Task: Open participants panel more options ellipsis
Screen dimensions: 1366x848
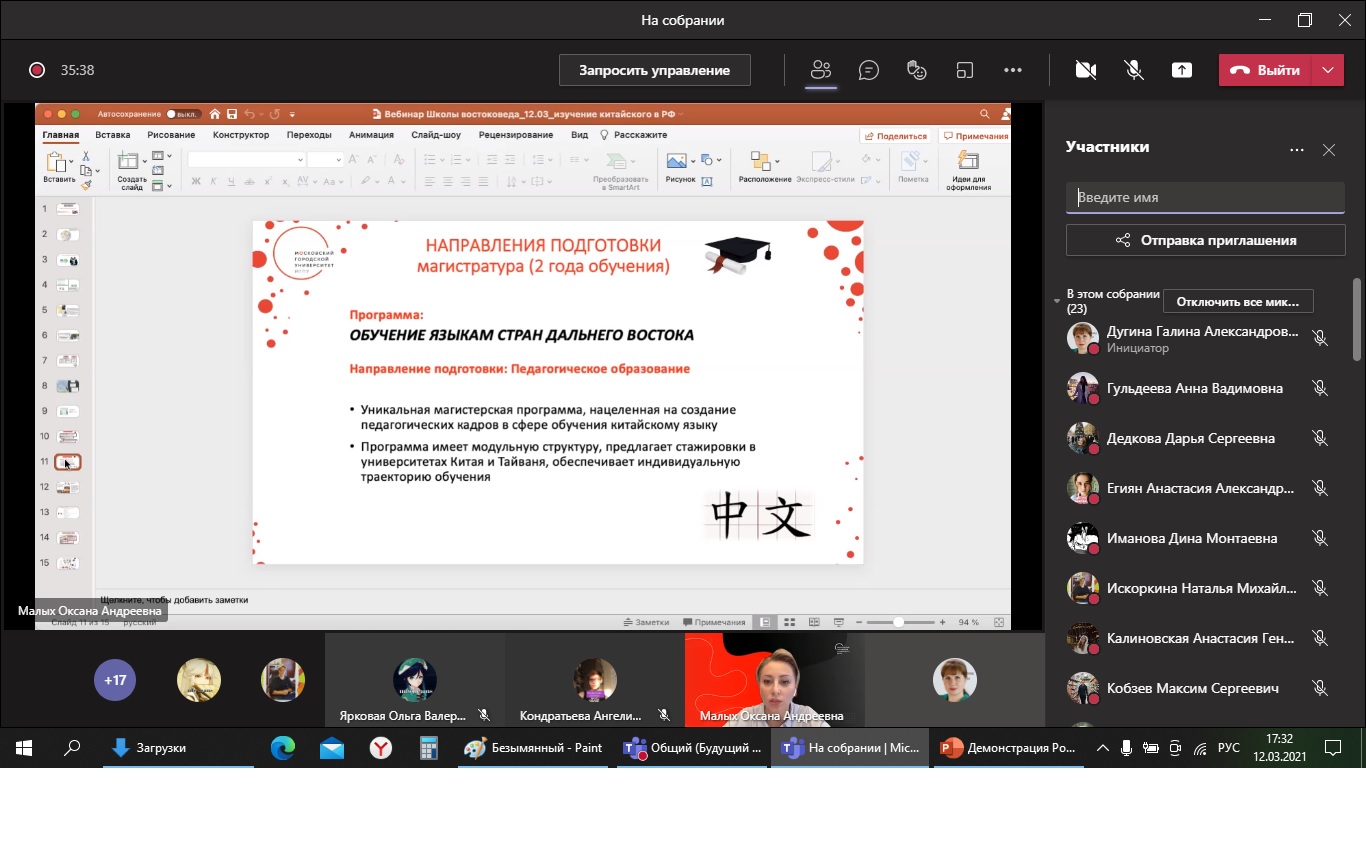Action: coord(1297,150)
